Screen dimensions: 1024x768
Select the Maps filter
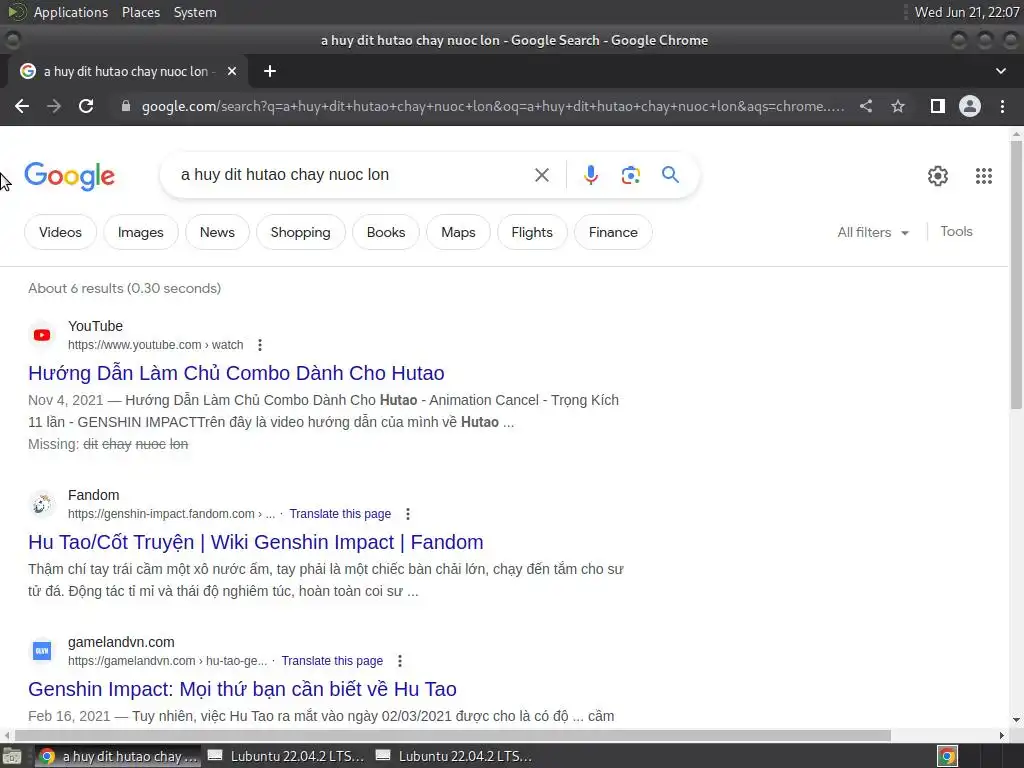tap(458, 232)
